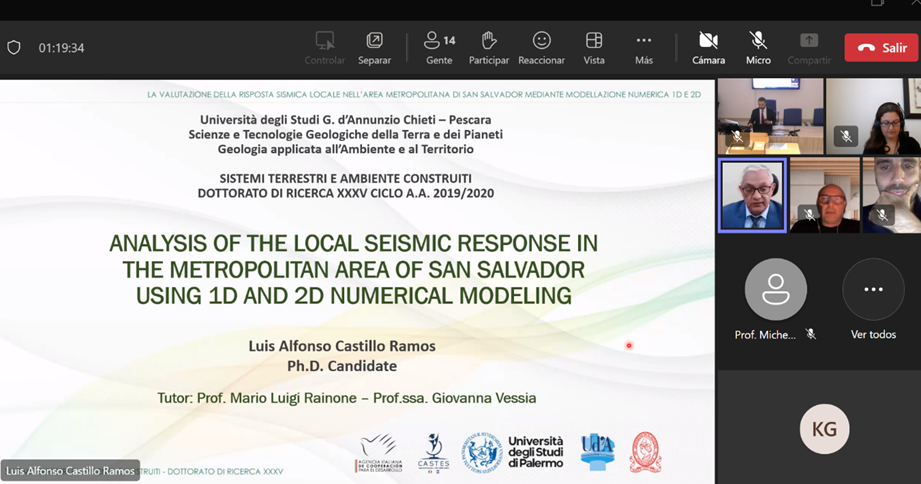The image size is (921, 484).
Task: Select the Prof. Miche... participant avatar
Action: coord(775,290)
